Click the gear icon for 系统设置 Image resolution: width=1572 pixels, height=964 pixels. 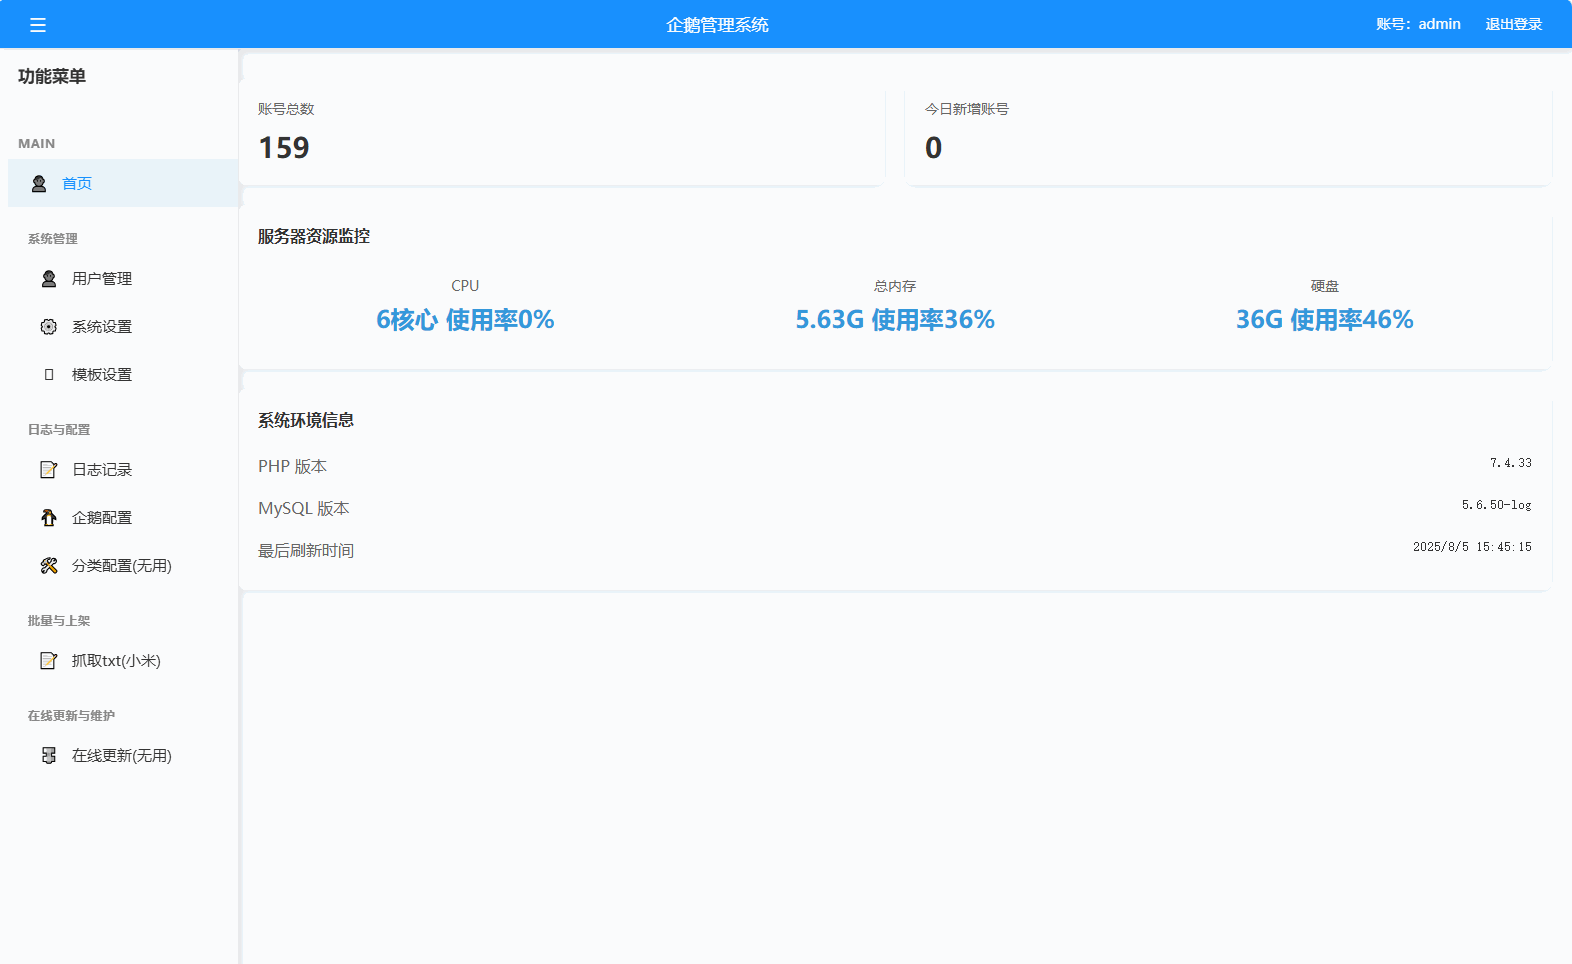pyautogui.click(x=49, y=327)
